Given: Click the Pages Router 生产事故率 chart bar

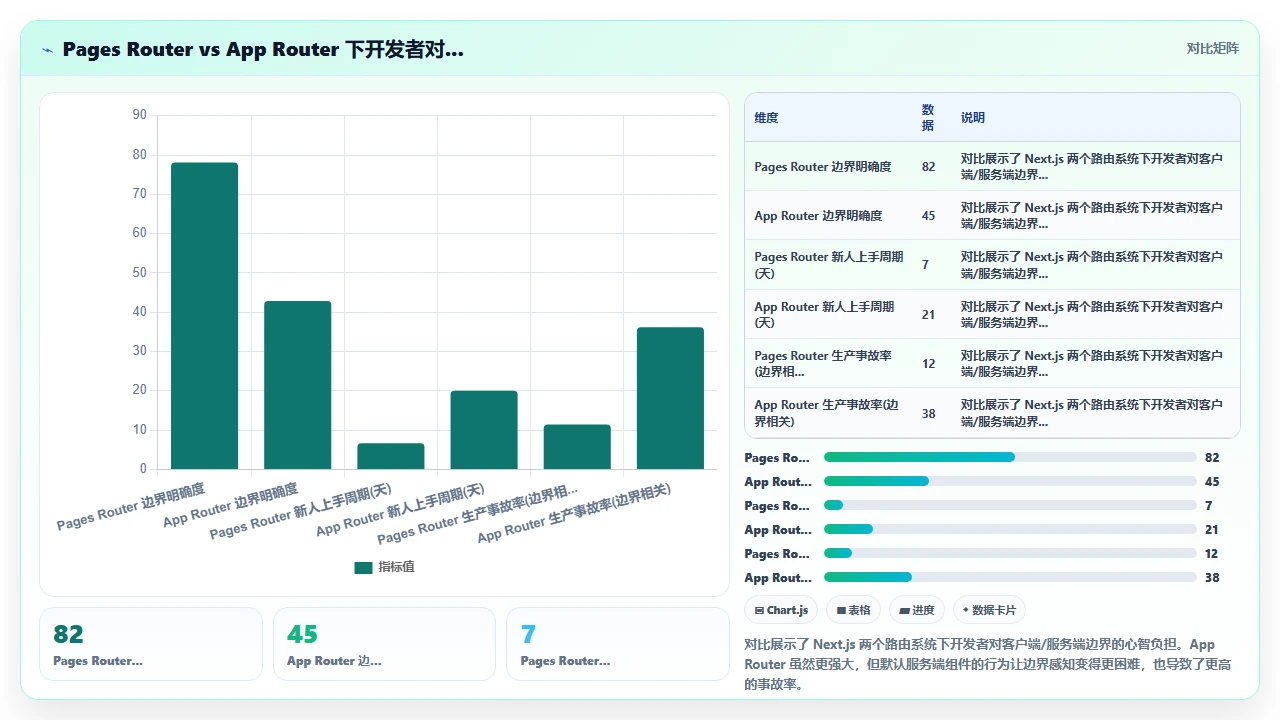Looking at the screenshot, I should coord(577,447).
